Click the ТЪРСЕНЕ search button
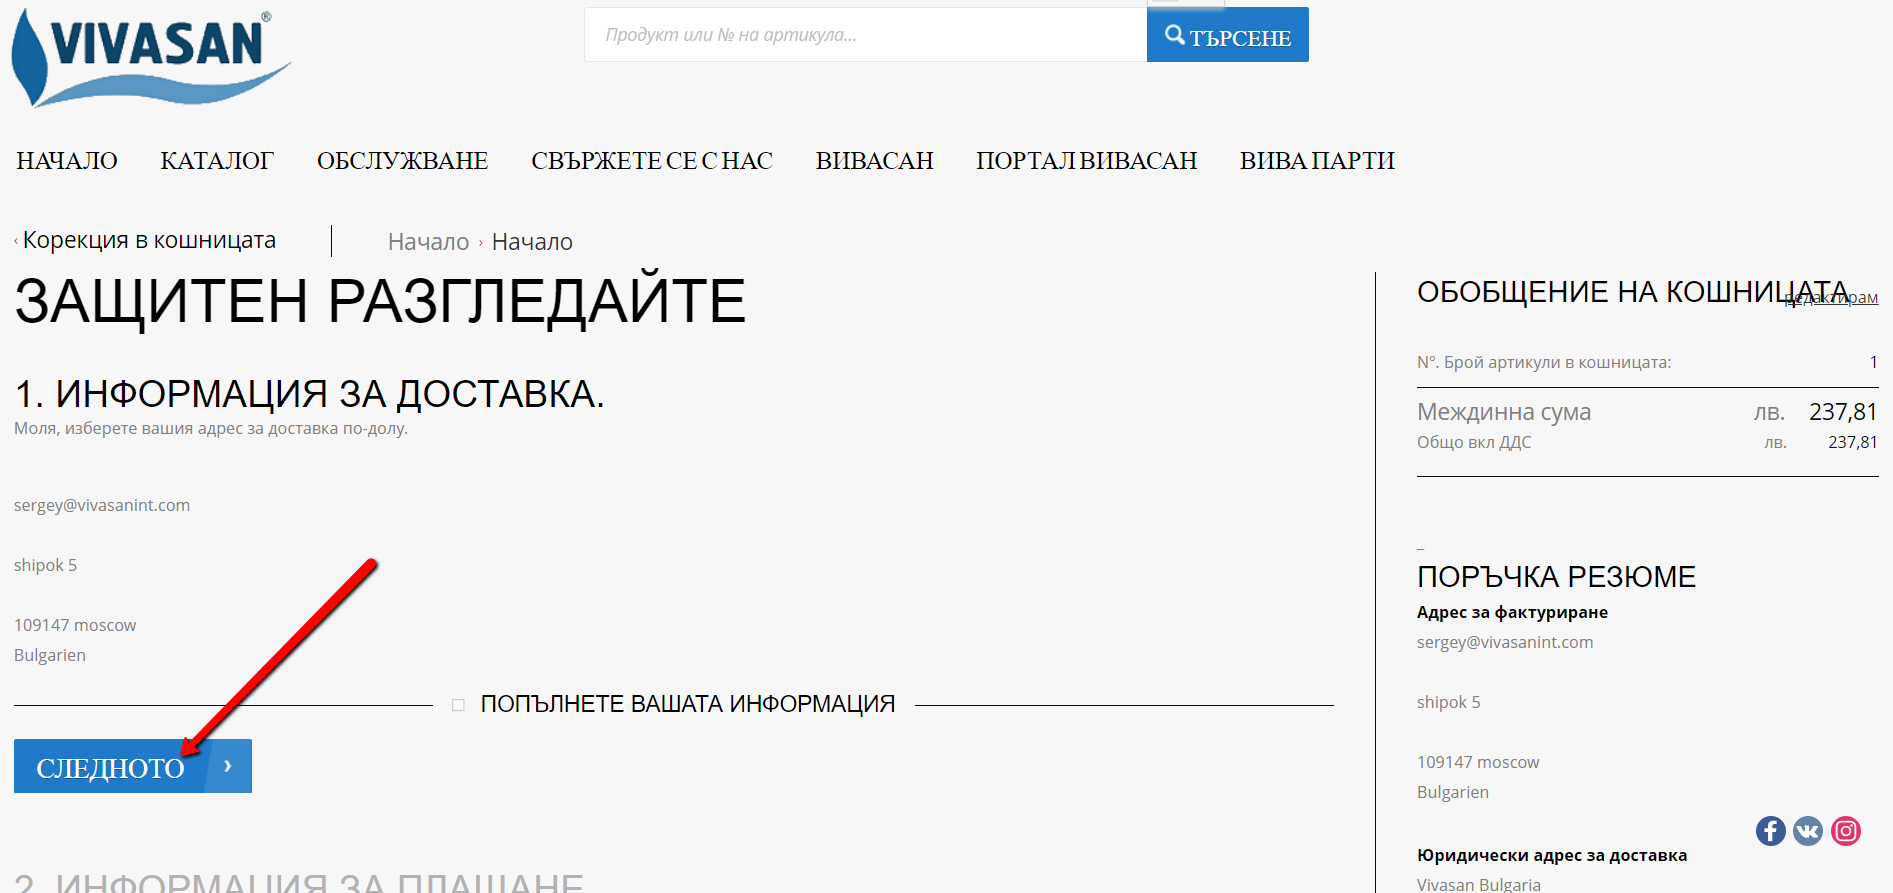1893x893 pixels. coord(1227,35)
